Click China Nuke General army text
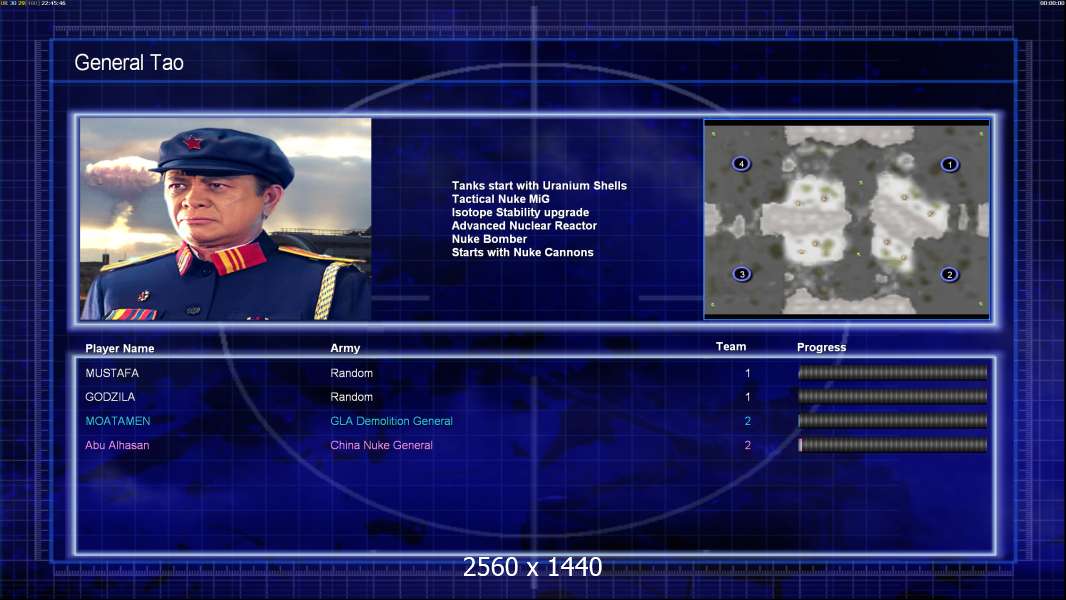This screenshot has width=1066, height=600. tap(381, 445)
